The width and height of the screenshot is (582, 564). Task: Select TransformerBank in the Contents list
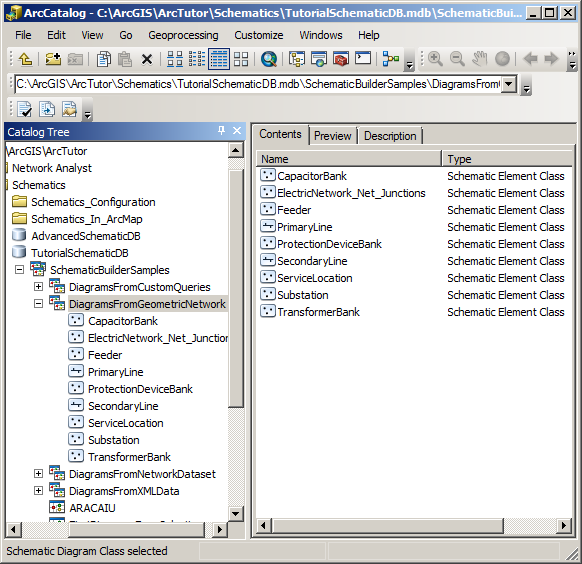[318, 312]
